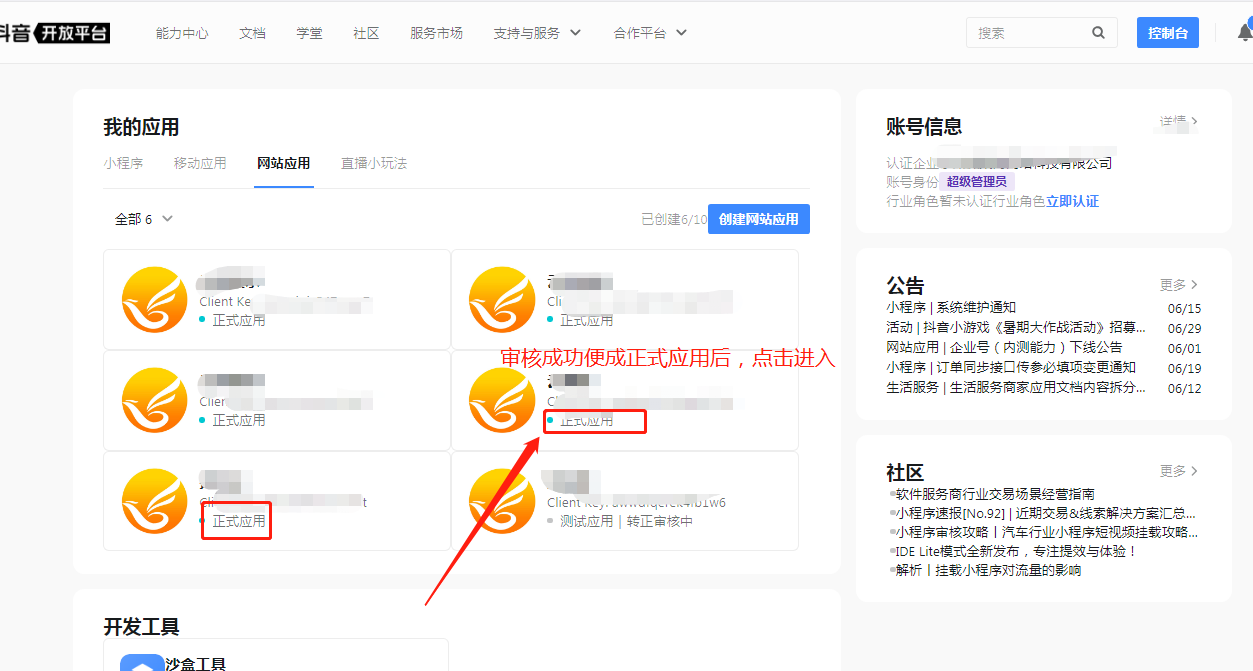Click the 沙盒工具 card title
The image size is (1253, 671).
[195, 663]
